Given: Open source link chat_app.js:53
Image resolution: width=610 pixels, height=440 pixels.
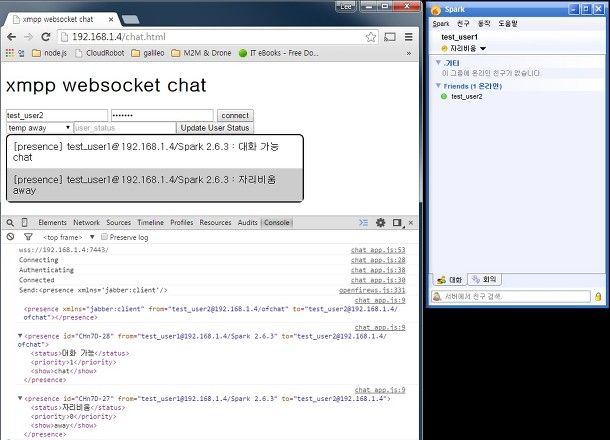Looking at the screenshot, I should click(378, 250).
